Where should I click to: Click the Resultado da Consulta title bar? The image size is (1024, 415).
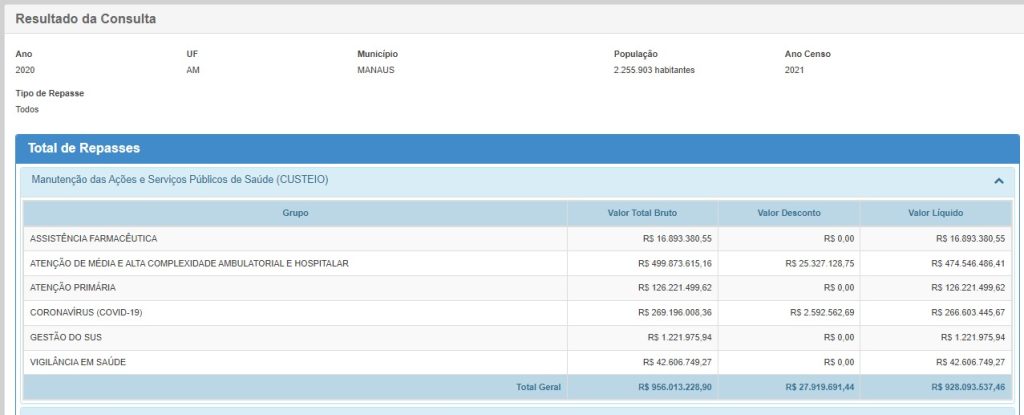pyautogui.click(x=86, y=18)
